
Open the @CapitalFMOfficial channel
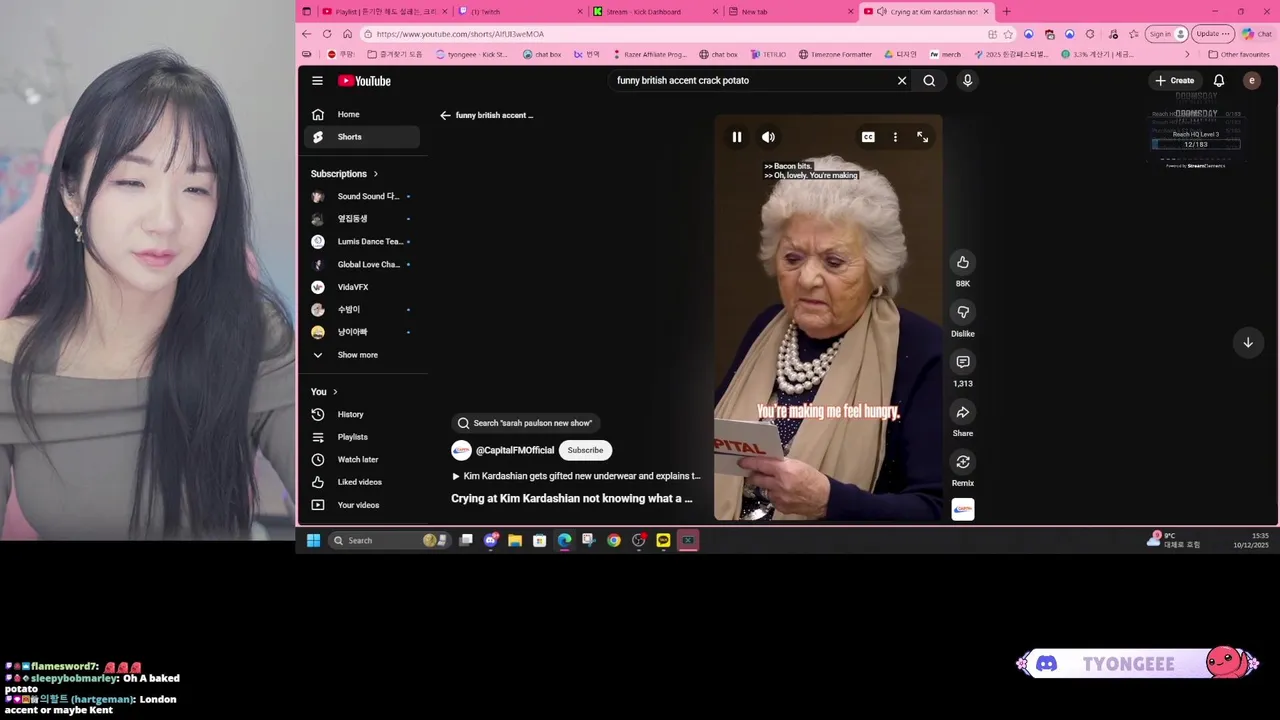[515, 450]
